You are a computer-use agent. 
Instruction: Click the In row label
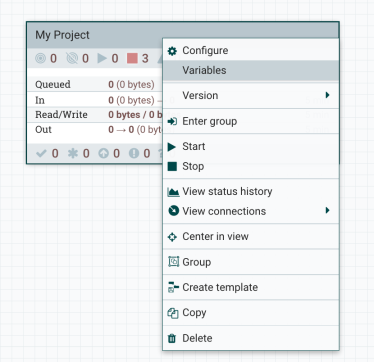coord(40,100)
